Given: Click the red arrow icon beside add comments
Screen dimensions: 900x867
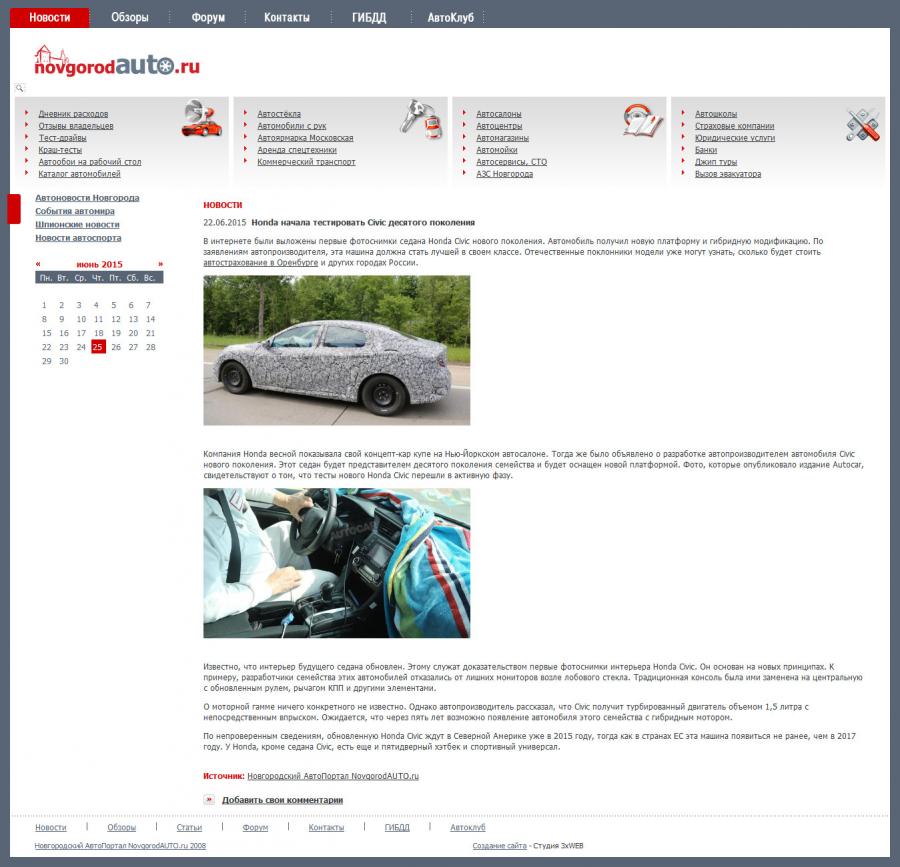Looking at the screenshot, I should [x=209, y=800].
